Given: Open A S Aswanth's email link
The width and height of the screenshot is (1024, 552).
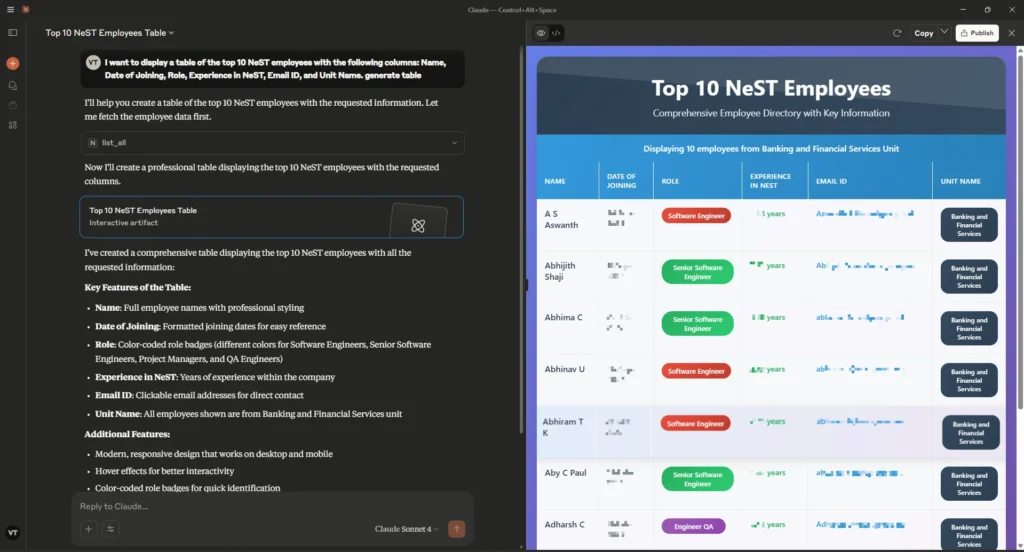Looking at the screenshot, I should point(865,214).
